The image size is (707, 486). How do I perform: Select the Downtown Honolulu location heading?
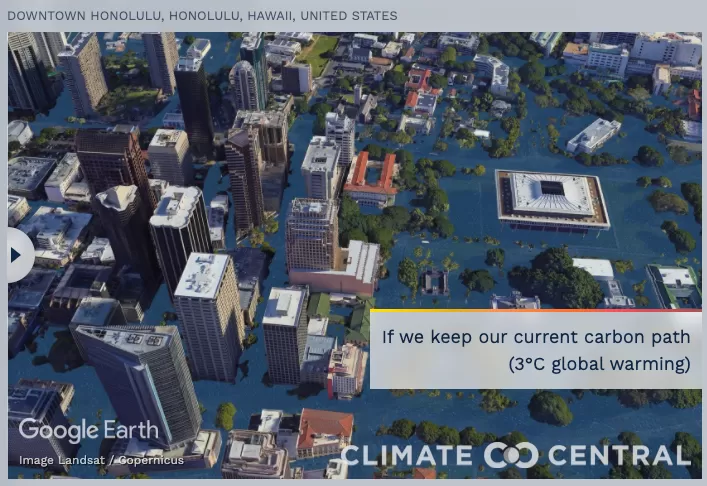click(202, 16)
